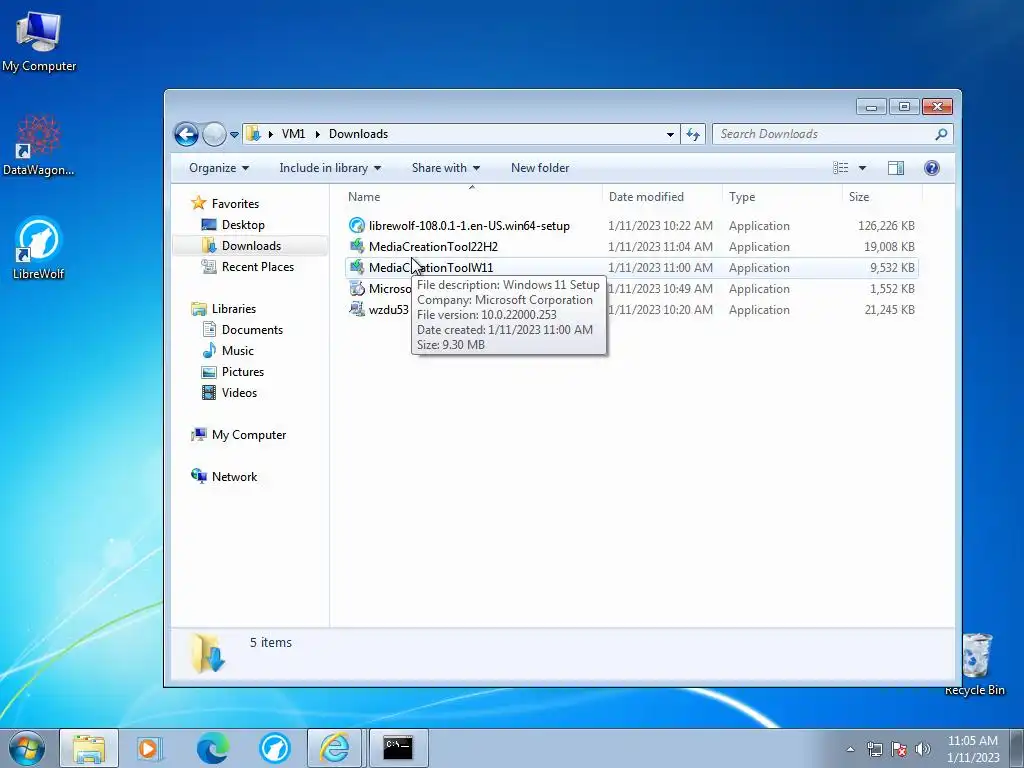Click the MediaCreationToolW11 file icon
Viewport: 1024px width, 768px height.
[357, 267]
